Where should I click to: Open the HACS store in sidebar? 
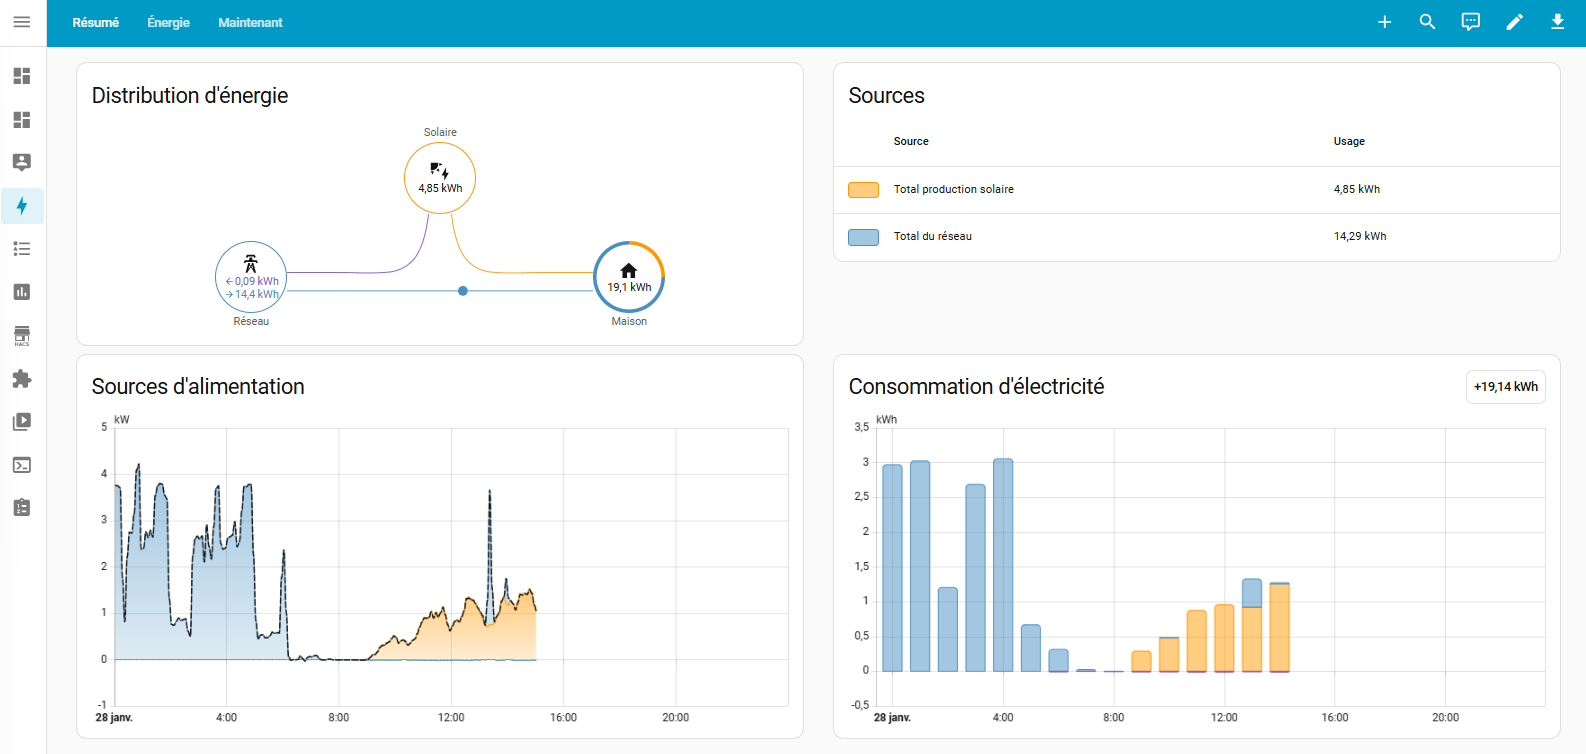point(22,335)
